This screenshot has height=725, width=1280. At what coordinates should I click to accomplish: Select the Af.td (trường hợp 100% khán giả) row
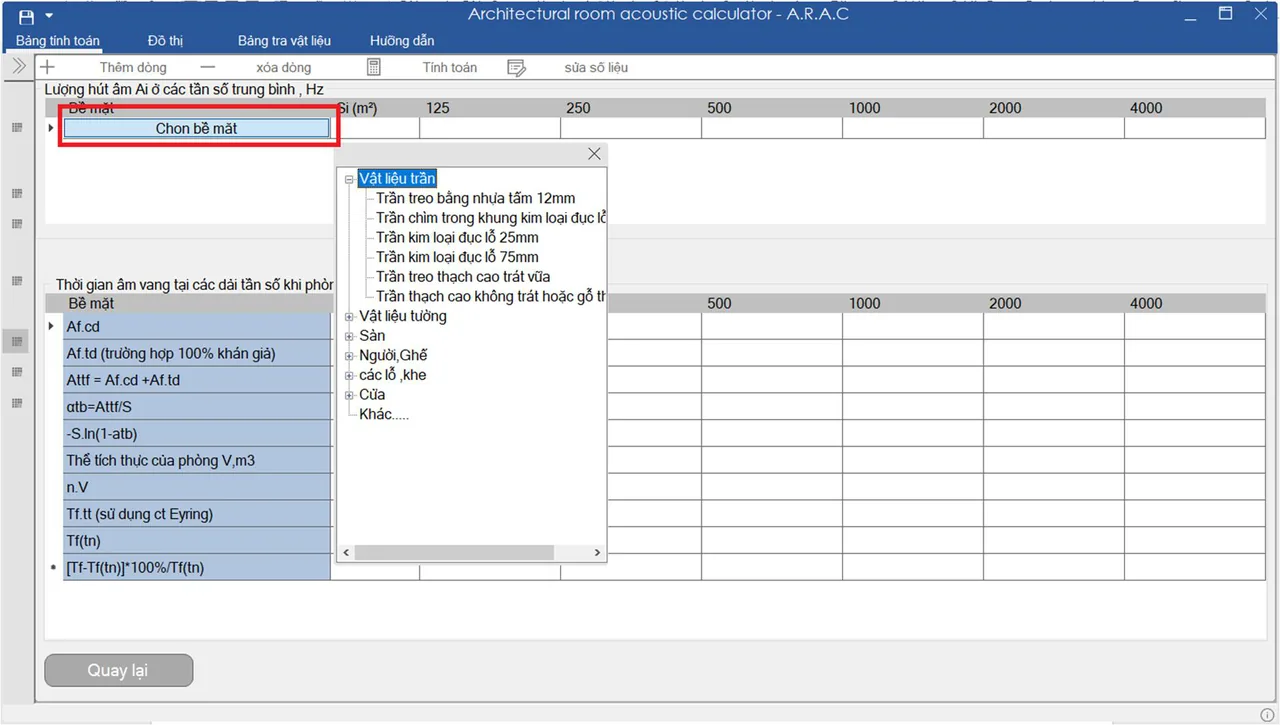[197, 354]
